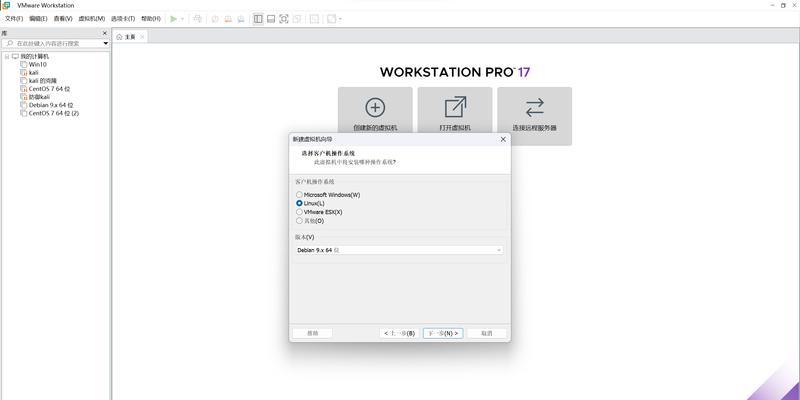
Task: Select the Win10 virtual machine
Action: pyautogui.click(x=37, y=64)
